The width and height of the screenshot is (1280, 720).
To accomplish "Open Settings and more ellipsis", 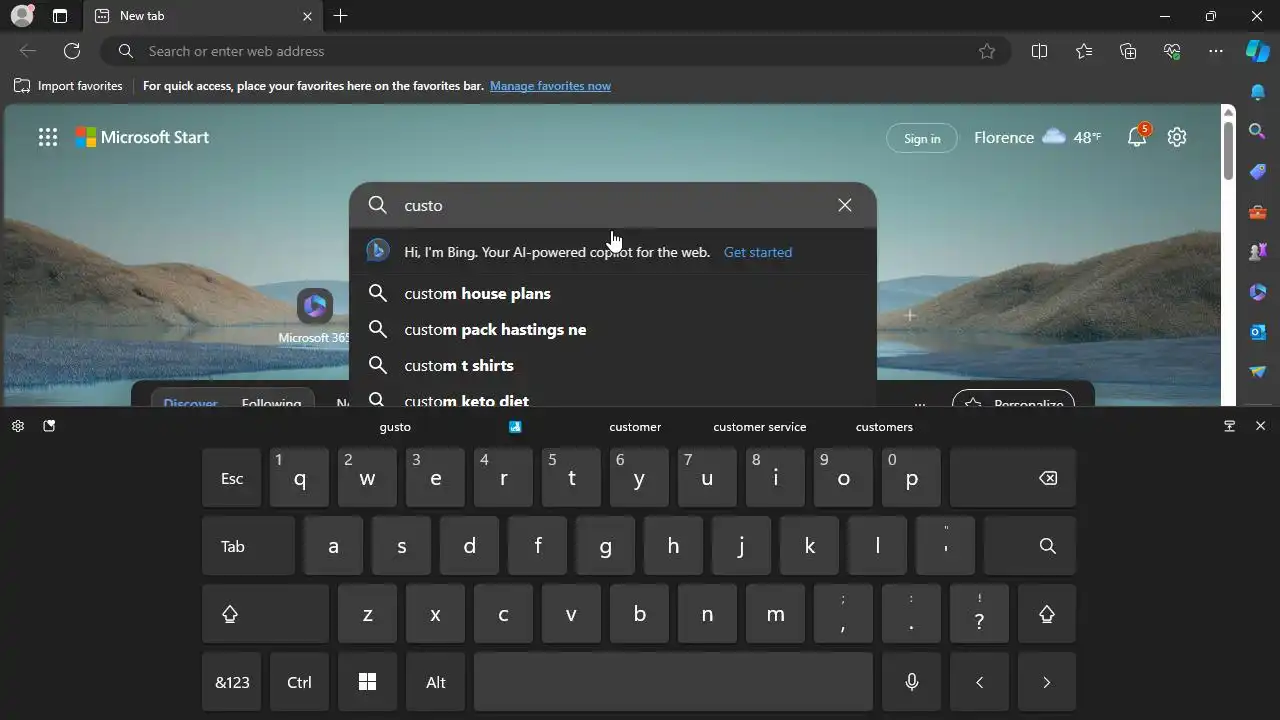I will coord(1216,51).
